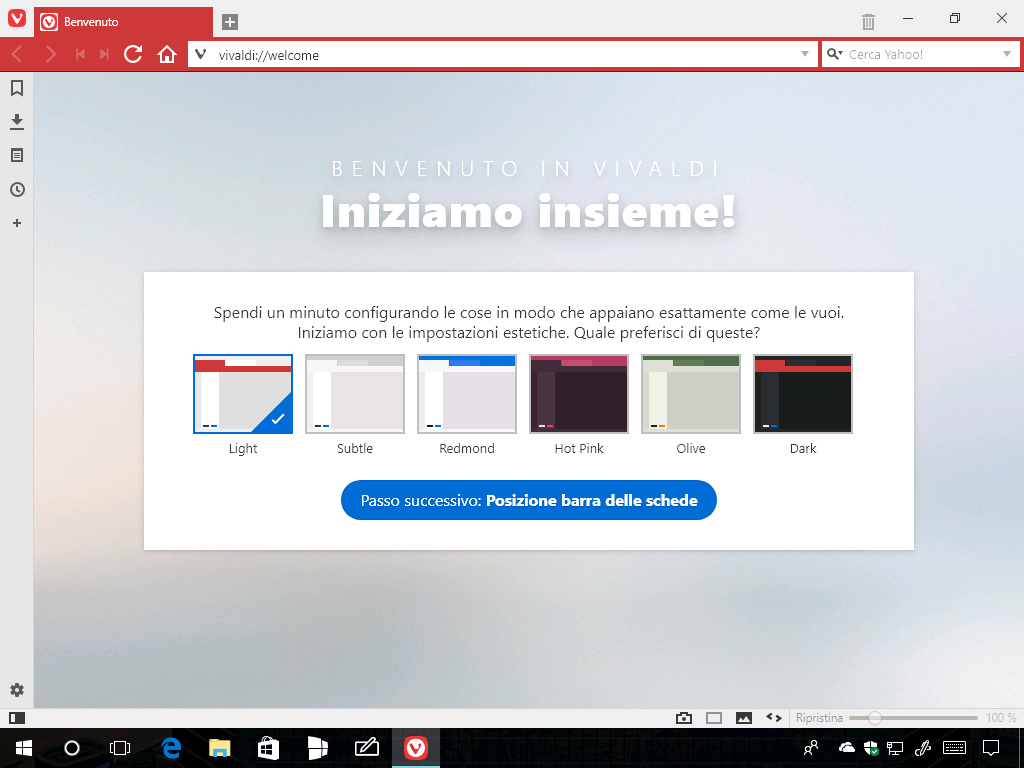Expand the address bar history dropdown
This screenshot has height=768, width=1024.
pyautogui.click(x=805, y=54)
